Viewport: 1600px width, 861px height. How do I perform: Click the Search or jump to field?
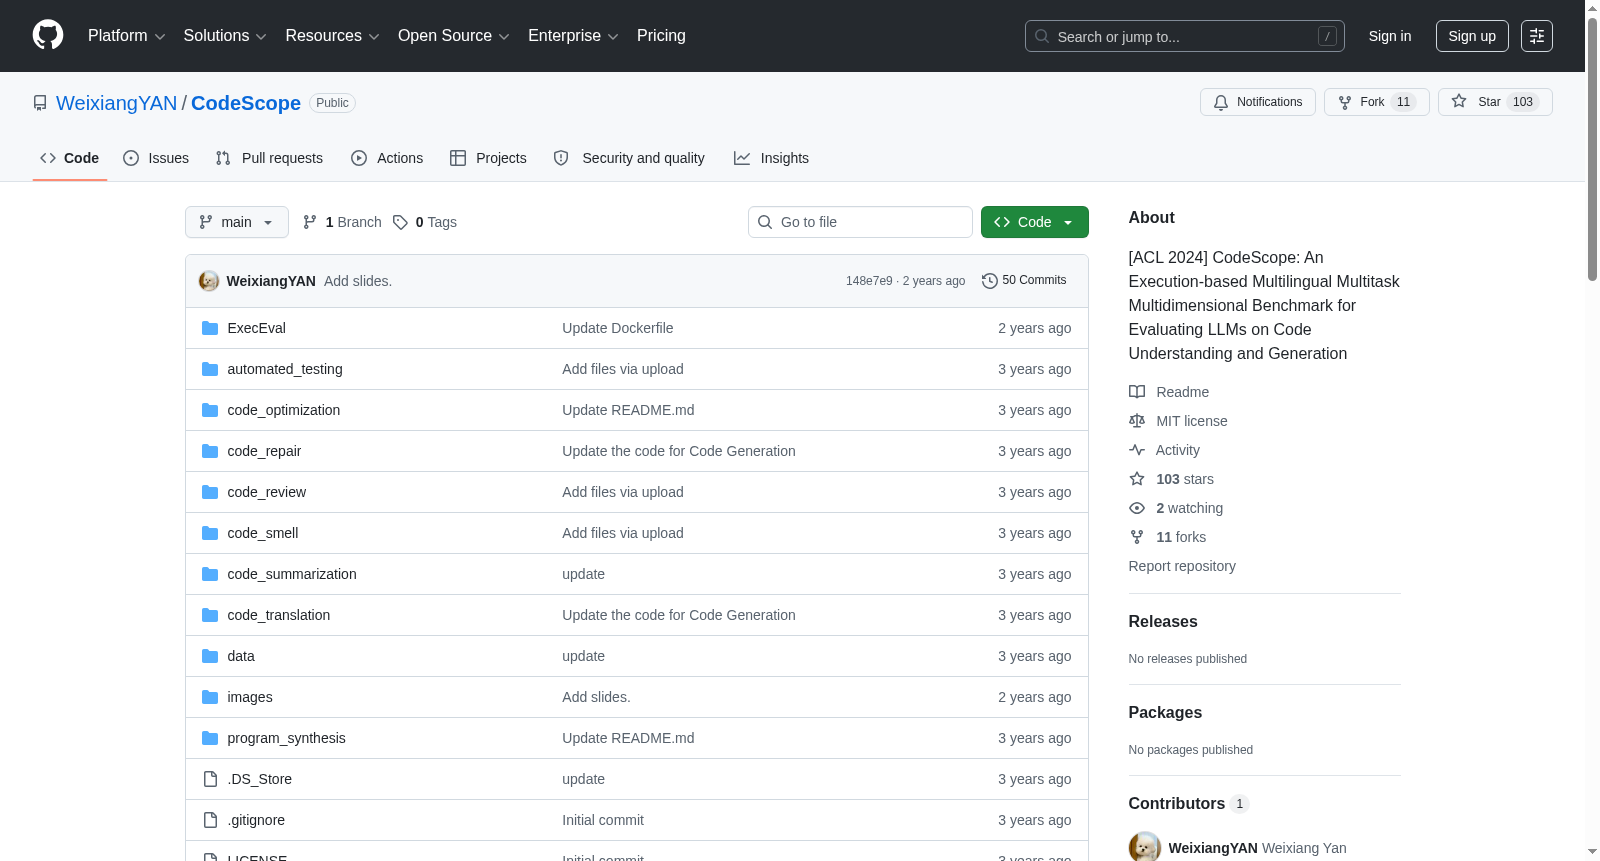[x=1185, y=36]
